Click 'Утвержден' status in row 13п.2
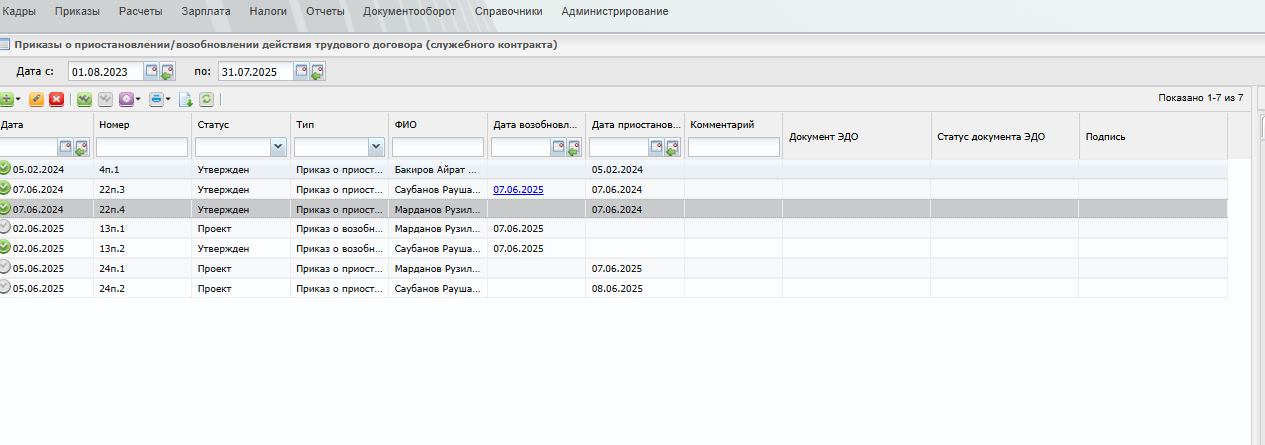The image size is (1265, 445). tap(223, 248)
